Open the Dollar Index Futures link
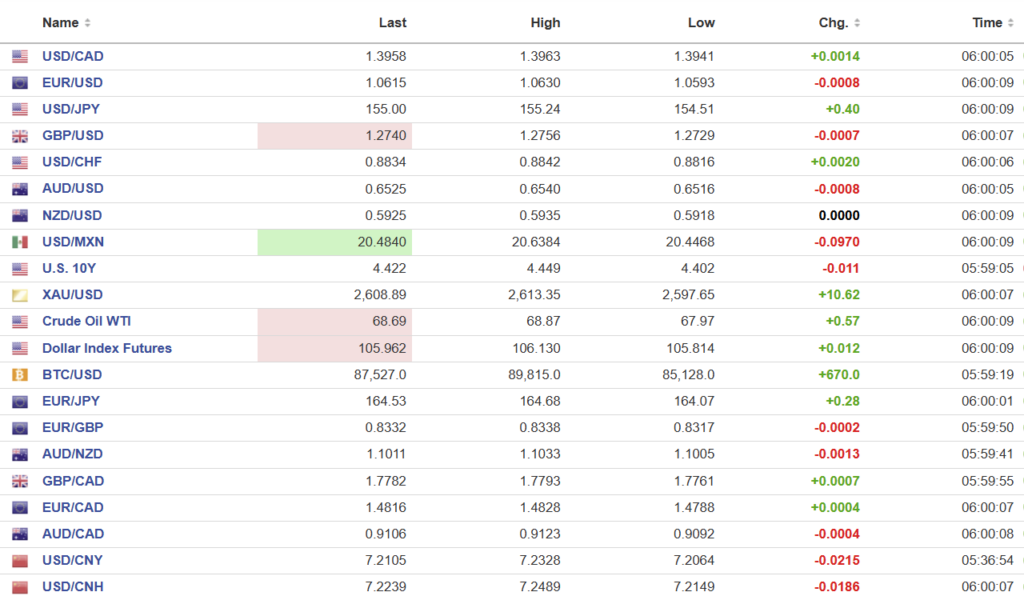 pos(107,348)
